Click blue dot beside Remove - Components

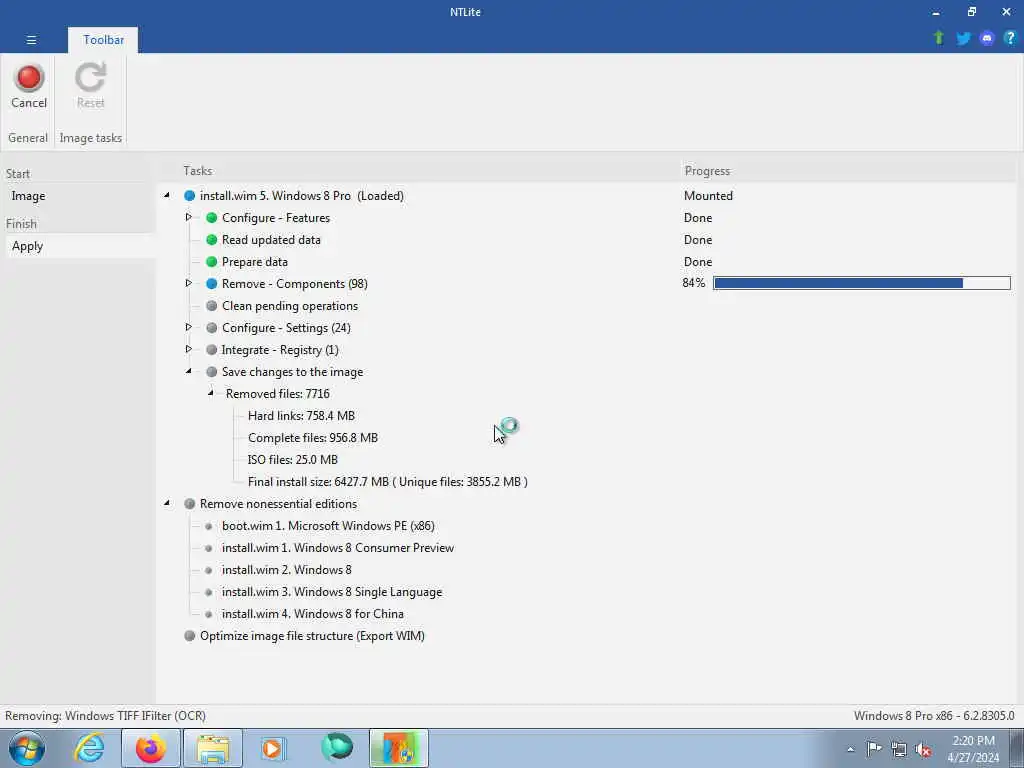(x=212, y=283)
